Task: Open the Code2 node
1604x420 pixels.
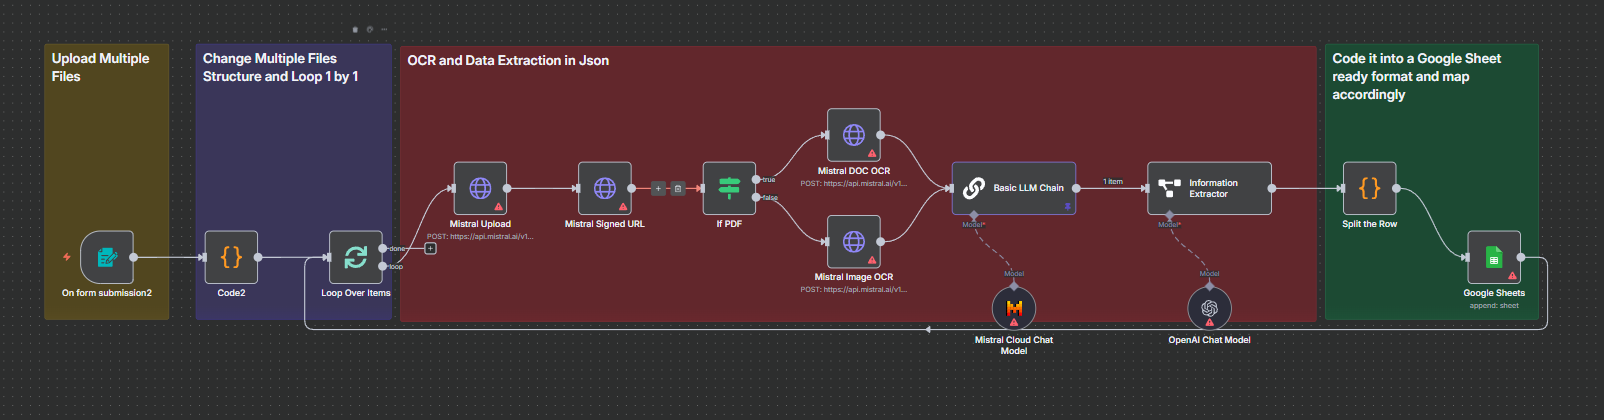Action: point(231,257)
